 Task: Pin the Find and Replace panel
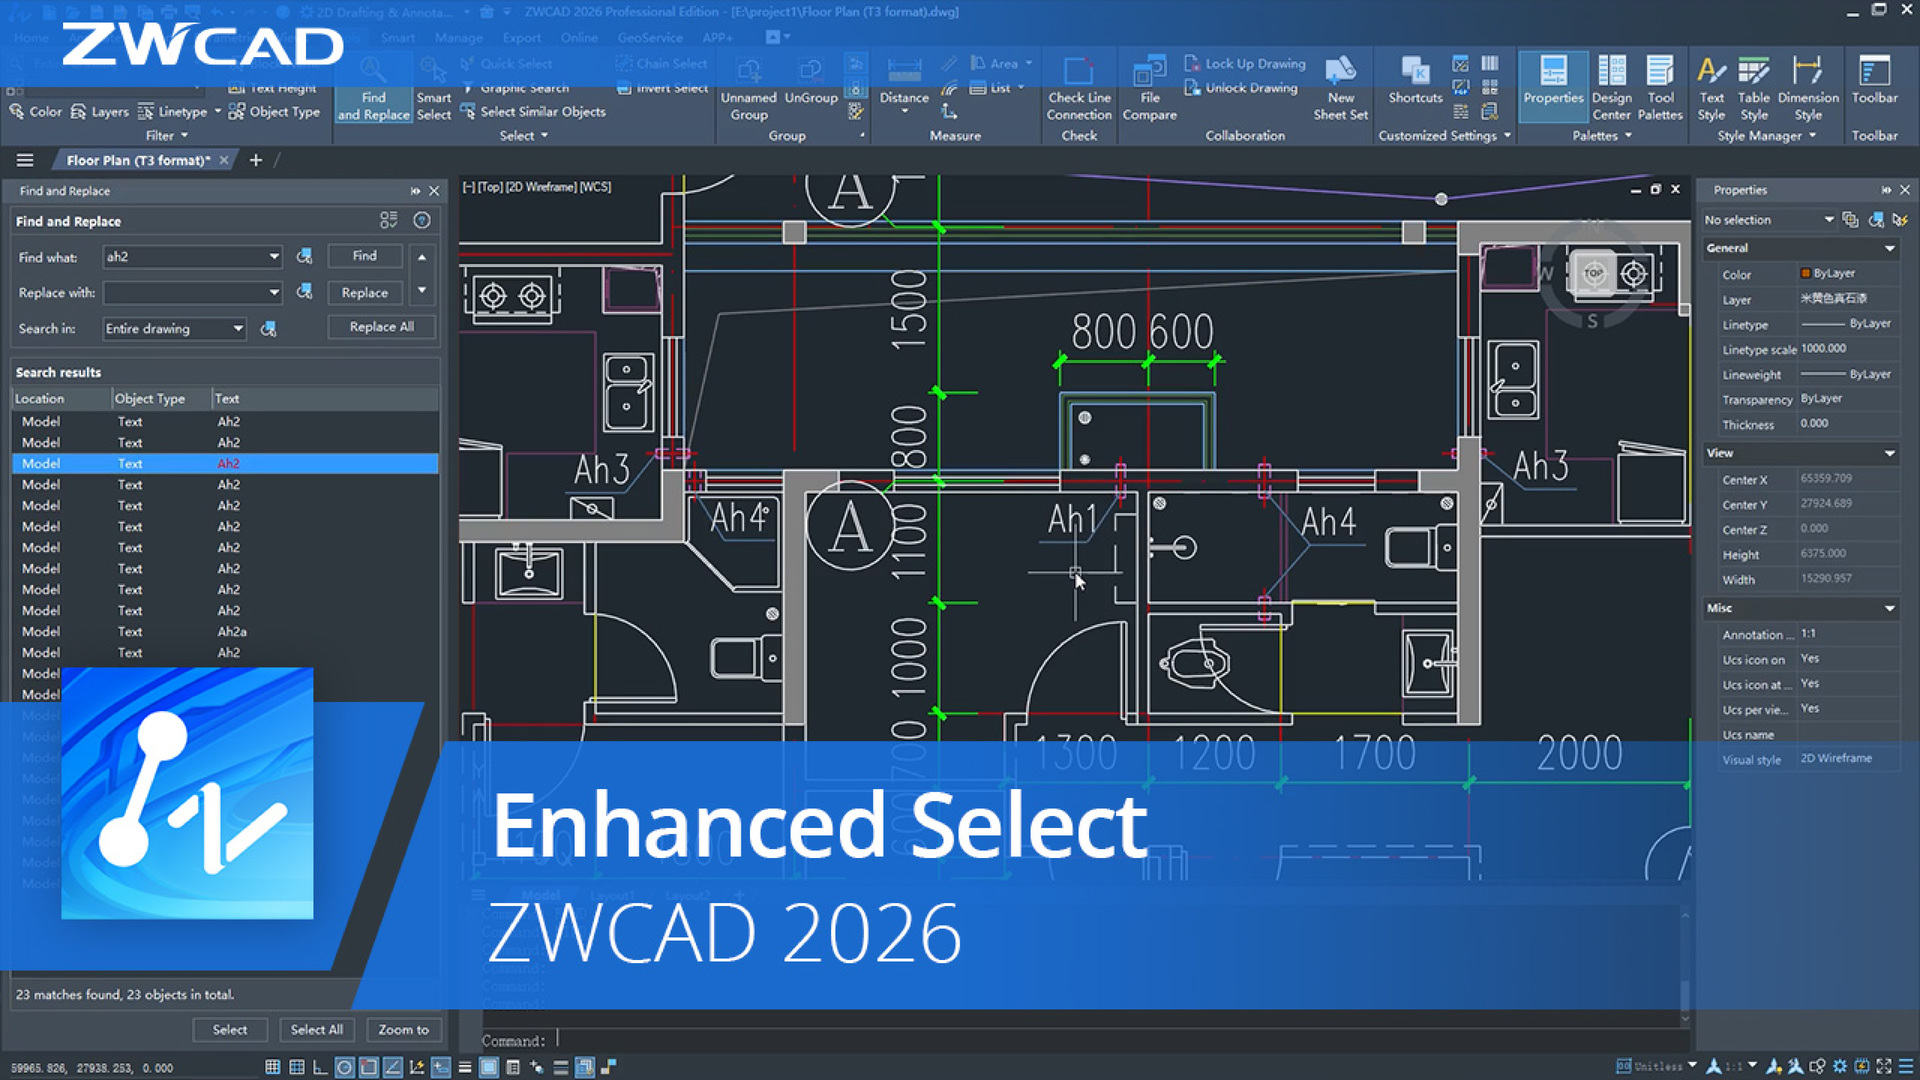415,191
